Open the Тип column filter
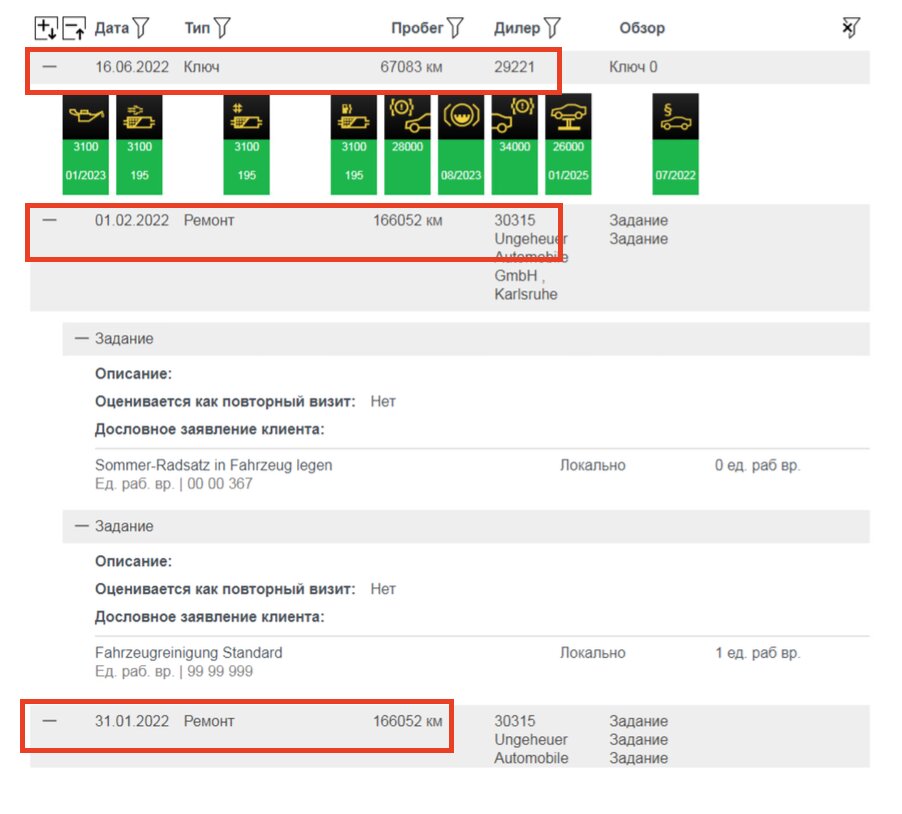902x814 pixels. pos(221,28)
